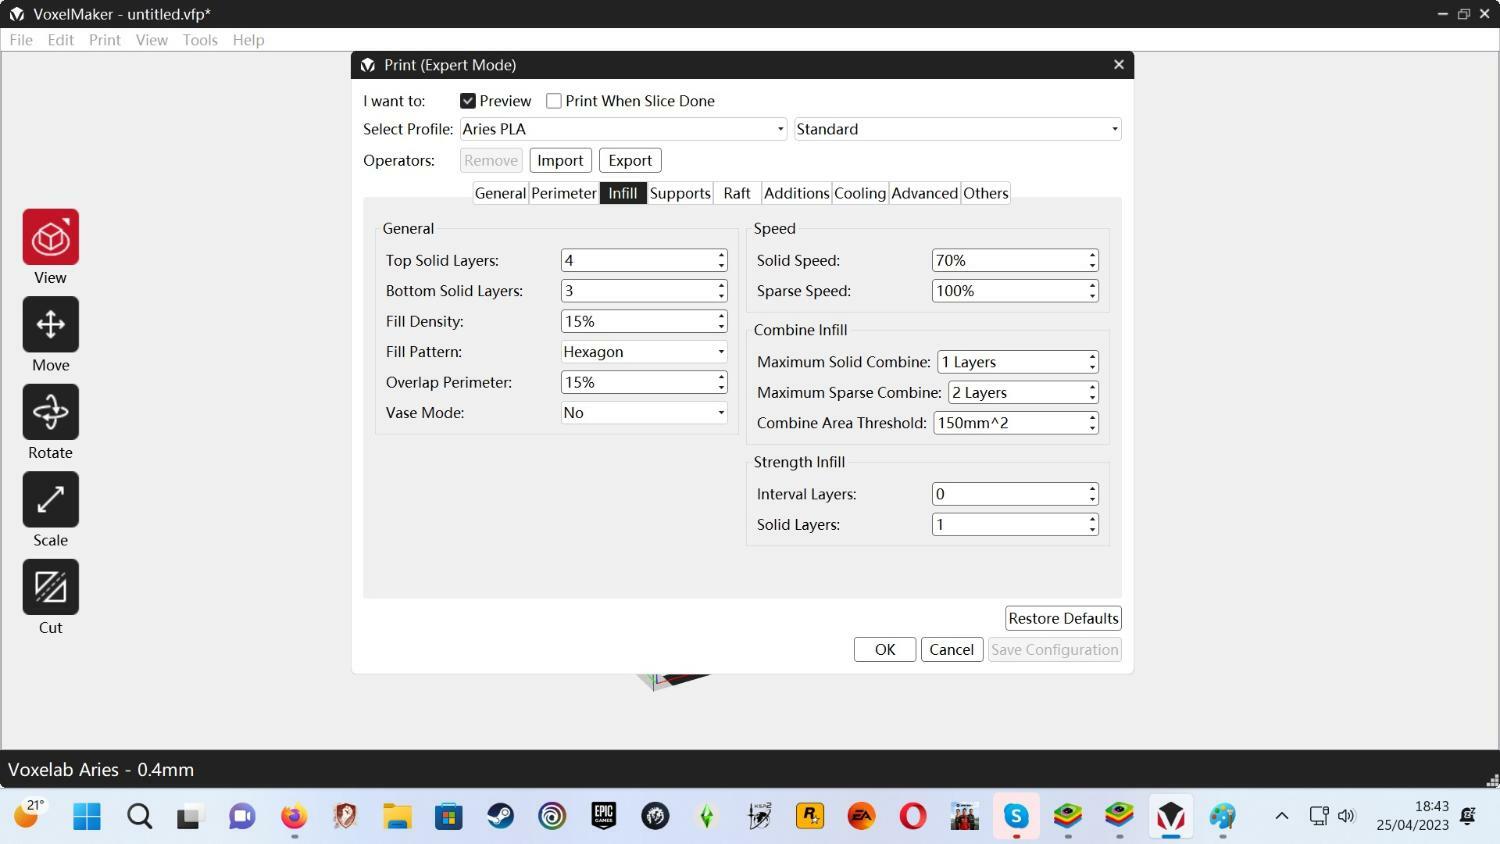The height and width of the screenshot is (844, 1500).
Task: Switch to the Perimeter tab
Action: (x=564, y=193)
